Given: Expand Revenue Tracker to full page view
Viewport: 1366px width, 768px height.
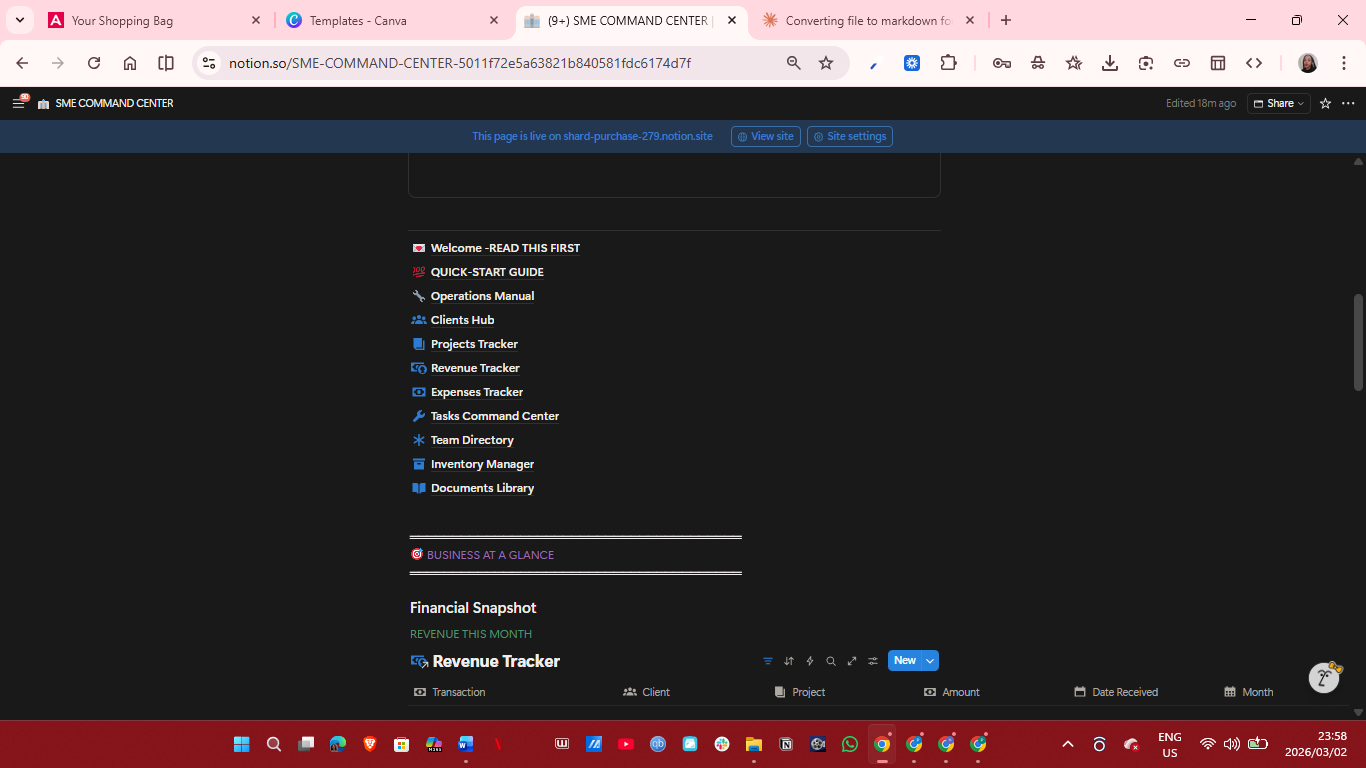Looking at the screenshot, I should click(x=852, y=660).
